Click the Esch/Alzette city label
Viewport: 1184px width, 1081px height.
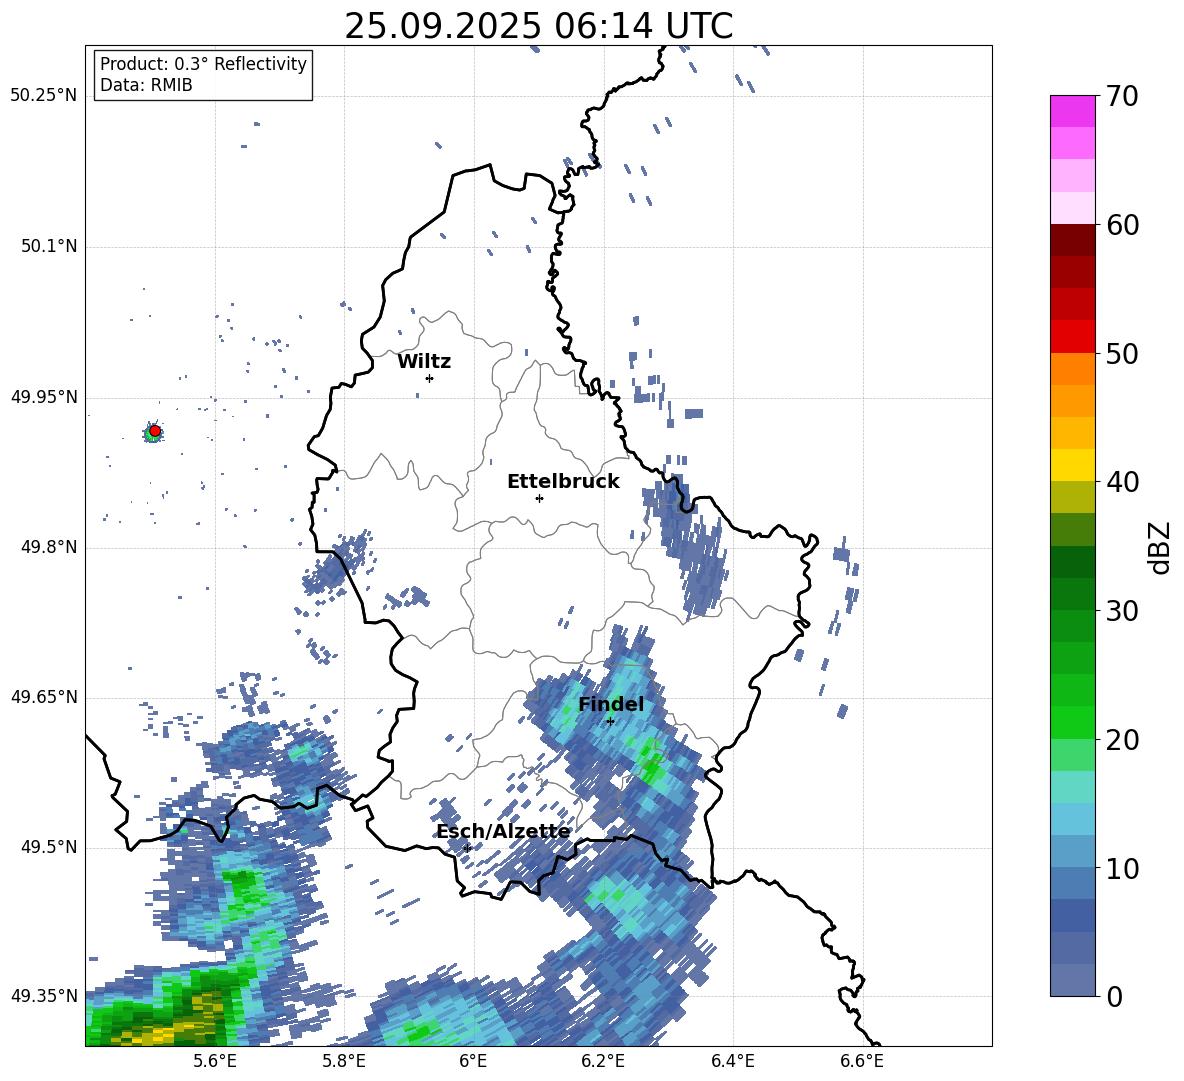[x=503, y=832]
